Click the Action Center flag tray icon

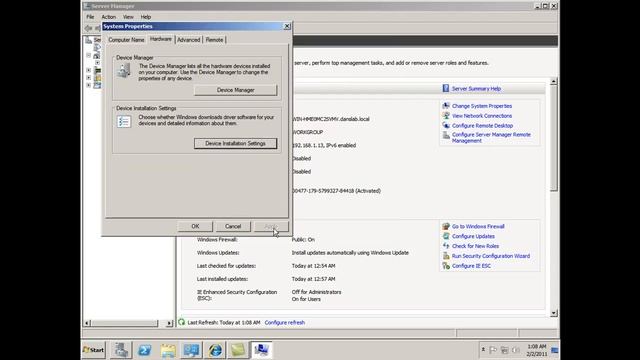click(x=493, y=350)
